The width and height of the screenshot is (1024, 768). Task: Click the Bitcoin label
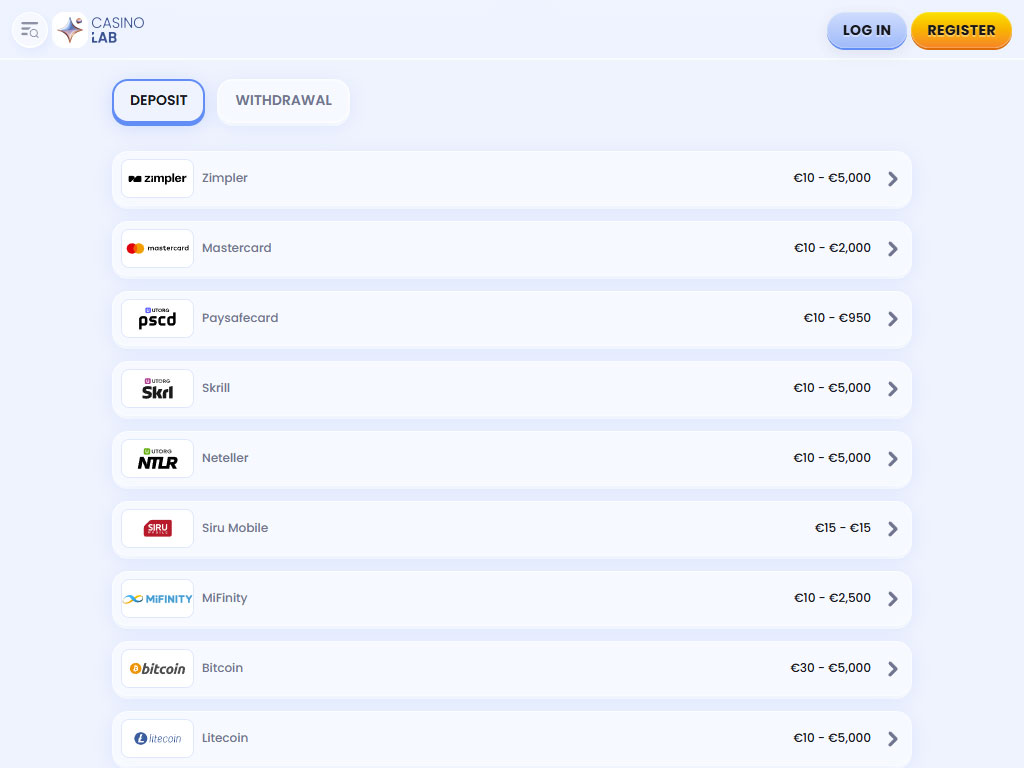pos(222,667)
